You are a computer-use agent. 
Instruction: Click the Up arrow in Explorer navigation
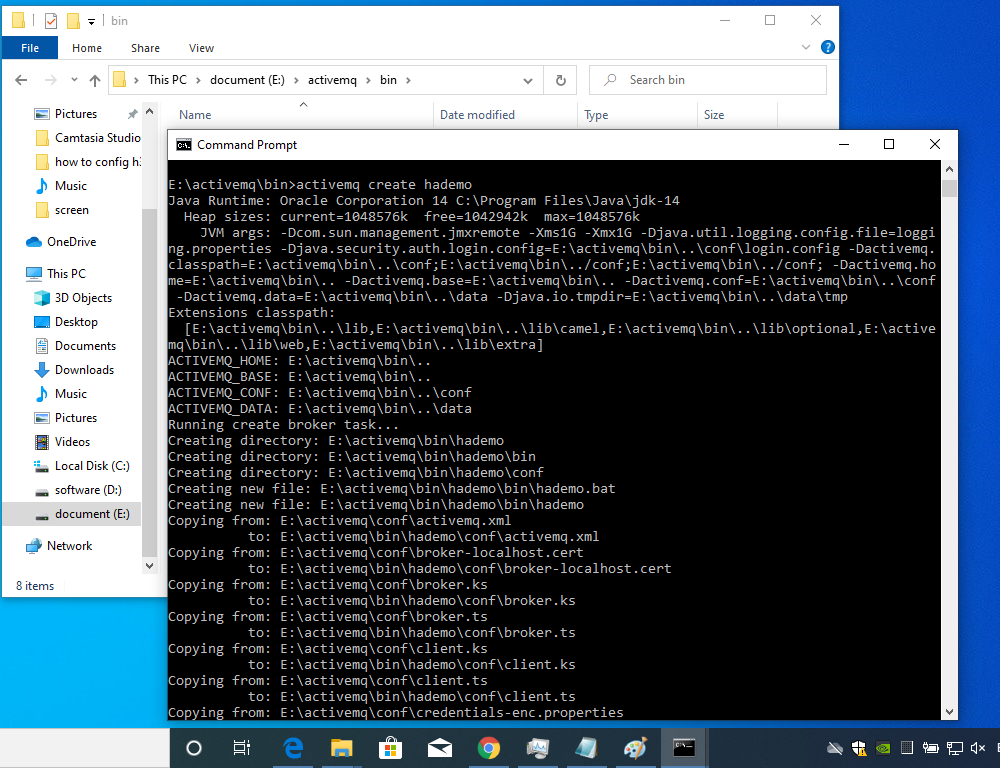95,80
